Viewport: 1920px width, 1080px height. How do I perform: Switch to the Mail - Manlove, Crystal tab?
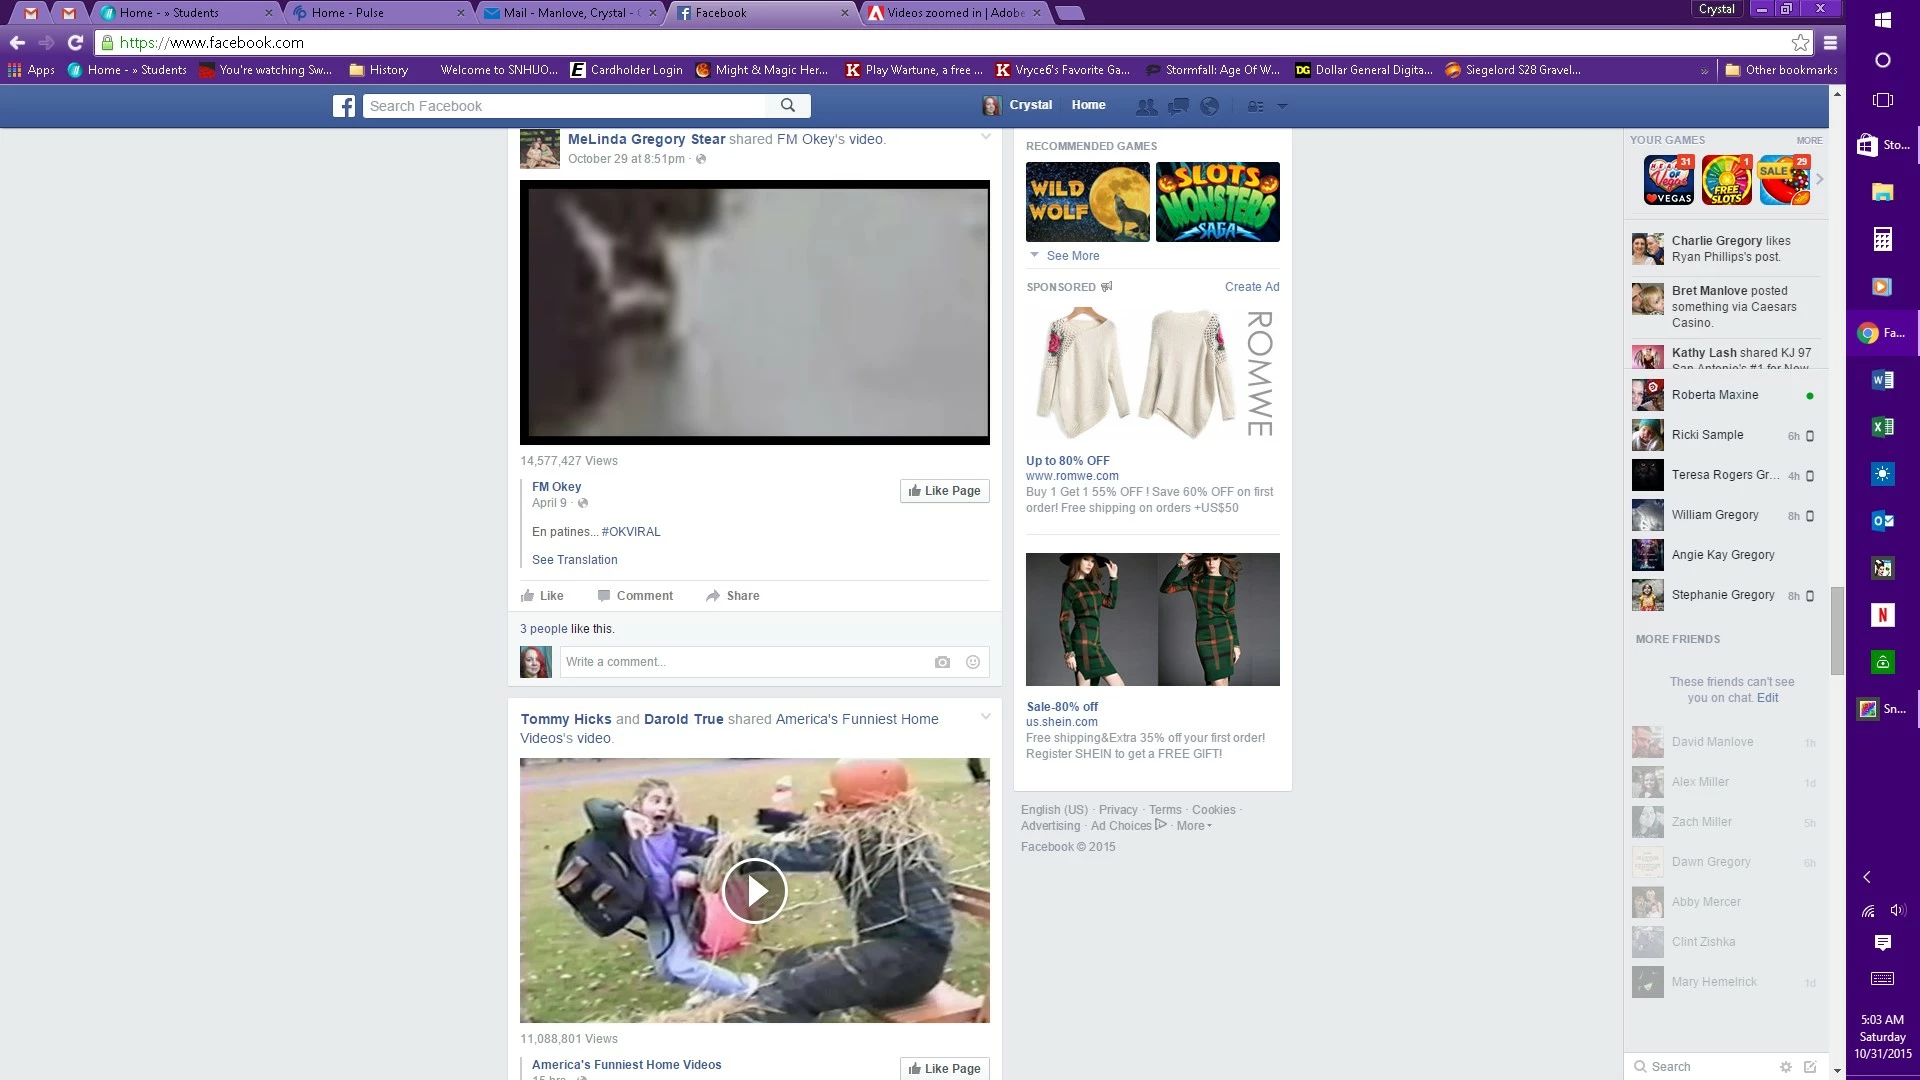(x=570, y=13)
